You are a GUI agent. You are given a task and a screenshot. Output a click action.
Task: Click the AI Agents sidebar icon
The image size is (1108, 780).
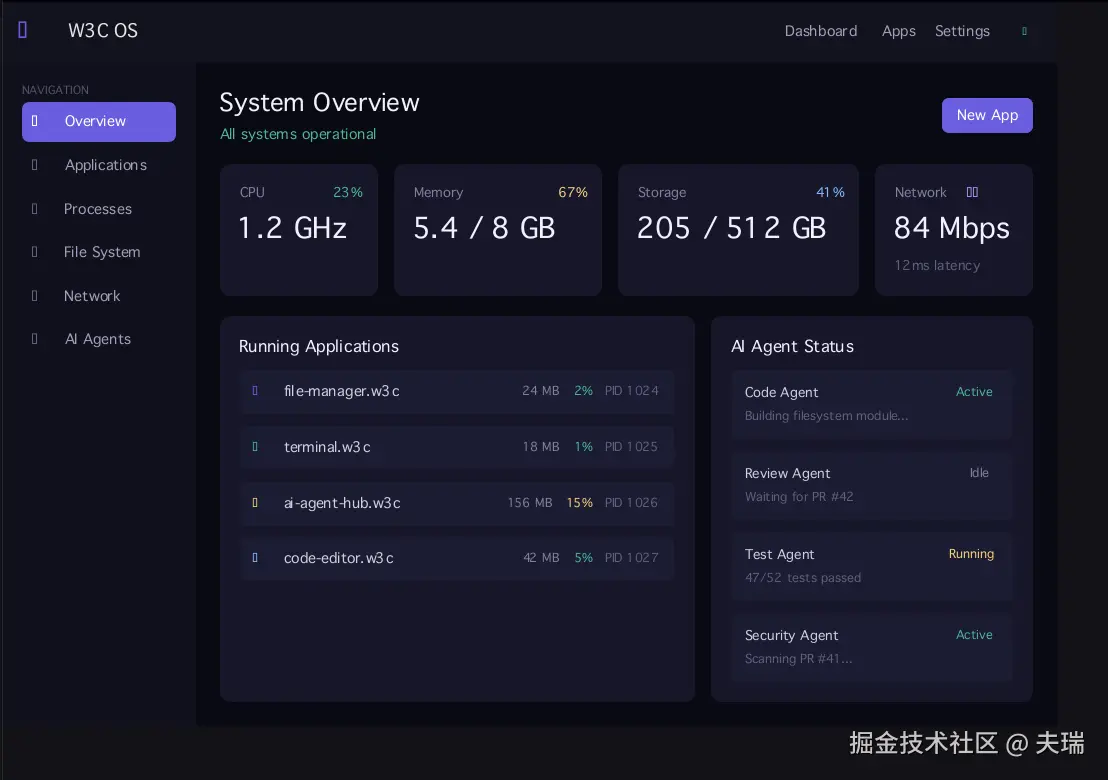click(34, 339)
